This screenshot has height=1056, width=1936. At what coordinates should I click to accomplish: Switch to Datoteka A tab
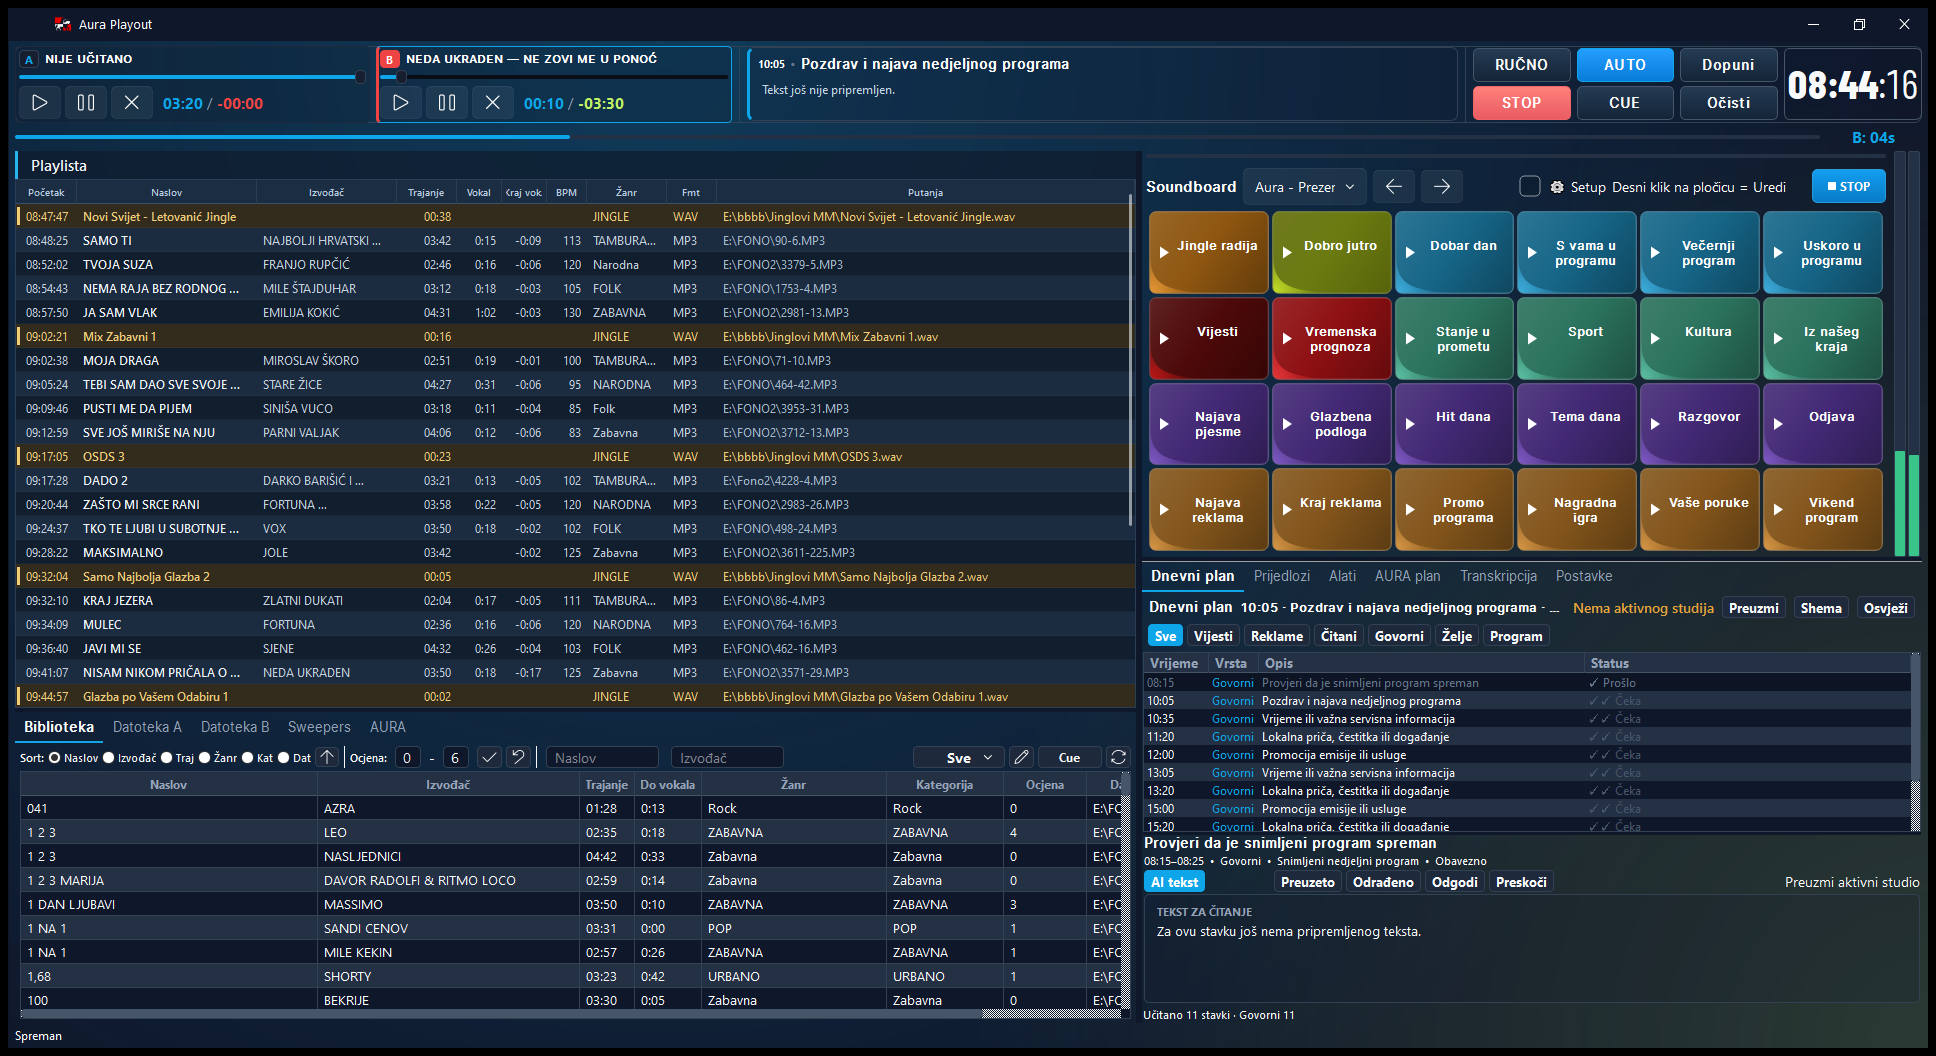click(x=147, y=727)
